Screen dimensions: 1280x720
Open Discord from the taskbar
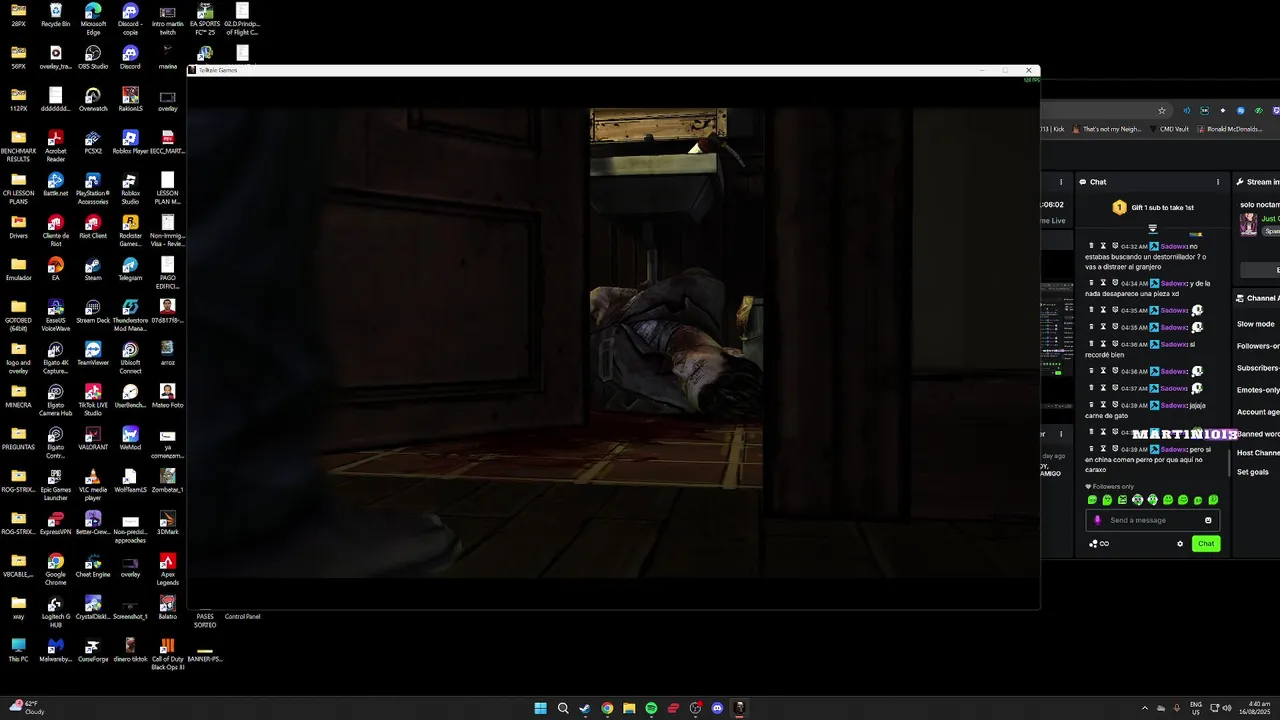pyautogui.click(x=717, y=708)
